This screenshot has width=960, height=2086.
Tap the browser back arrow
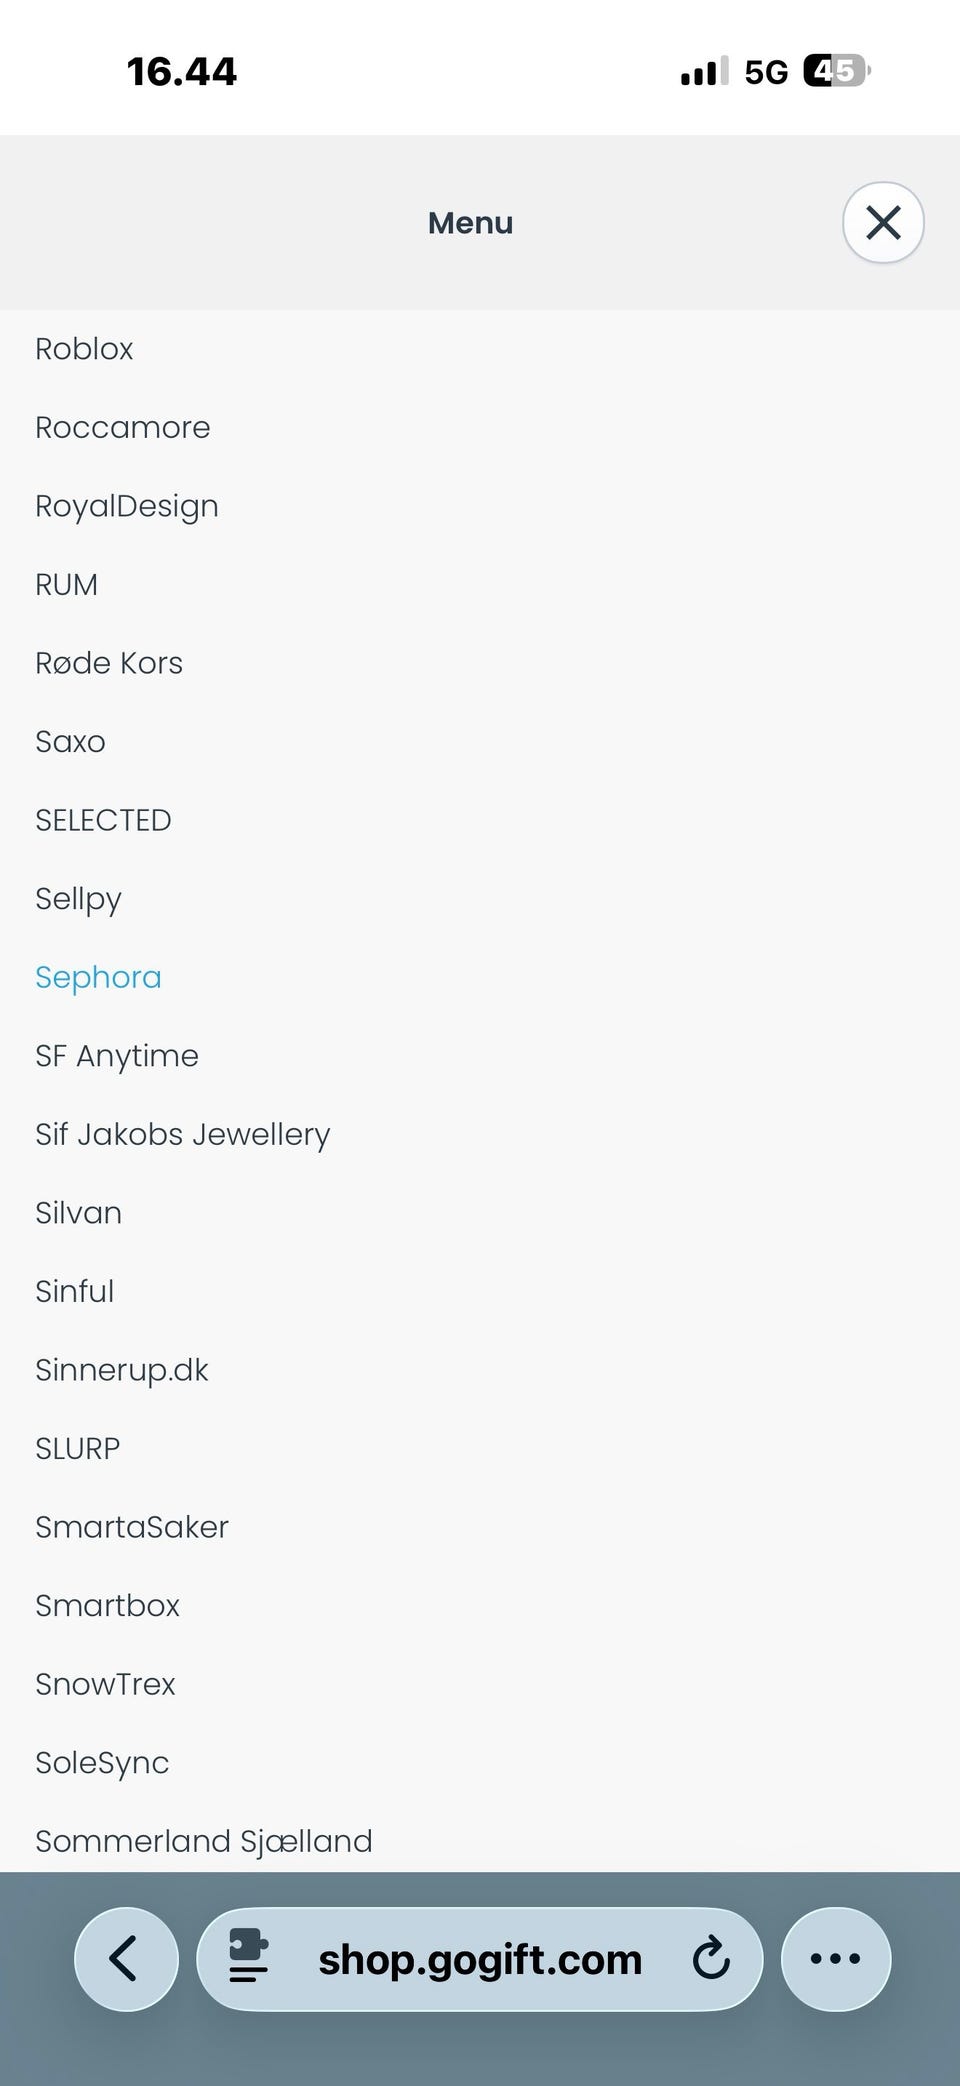126,1958
